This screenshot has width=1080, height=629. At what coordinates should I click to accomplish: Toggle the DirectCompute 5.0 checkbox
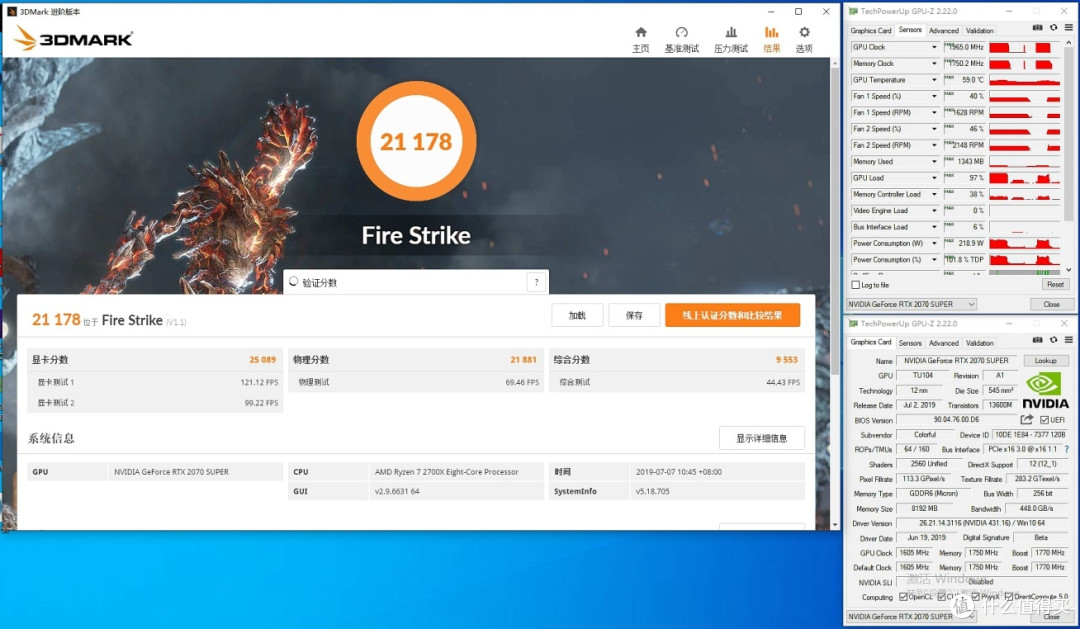[x=1009, y=597]
